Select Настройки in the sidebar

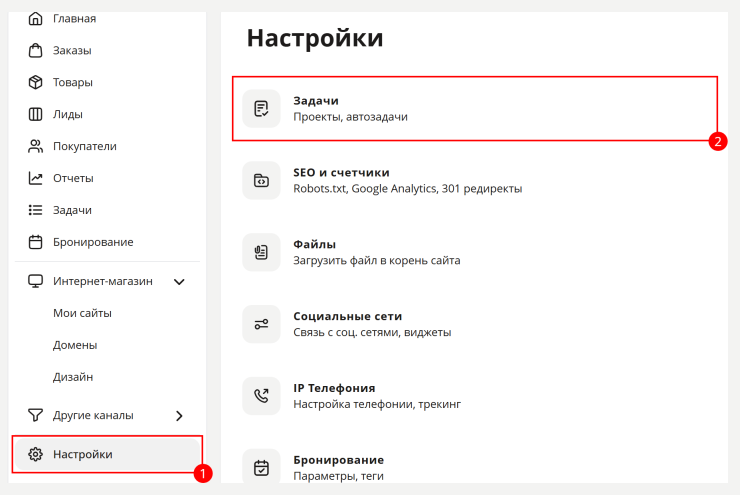tap(108, 454)
